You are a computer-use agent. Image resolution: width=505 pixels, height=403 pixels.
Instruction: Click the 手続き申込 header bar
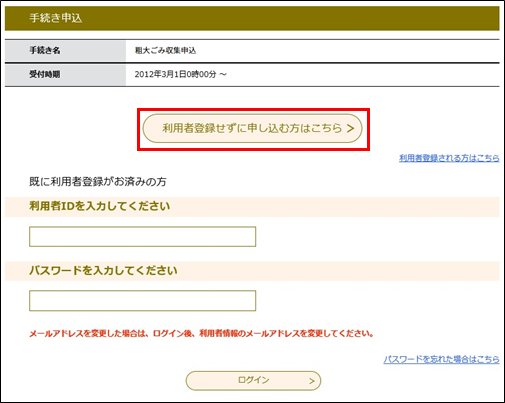pyautogui.click(x=252, y=18)
